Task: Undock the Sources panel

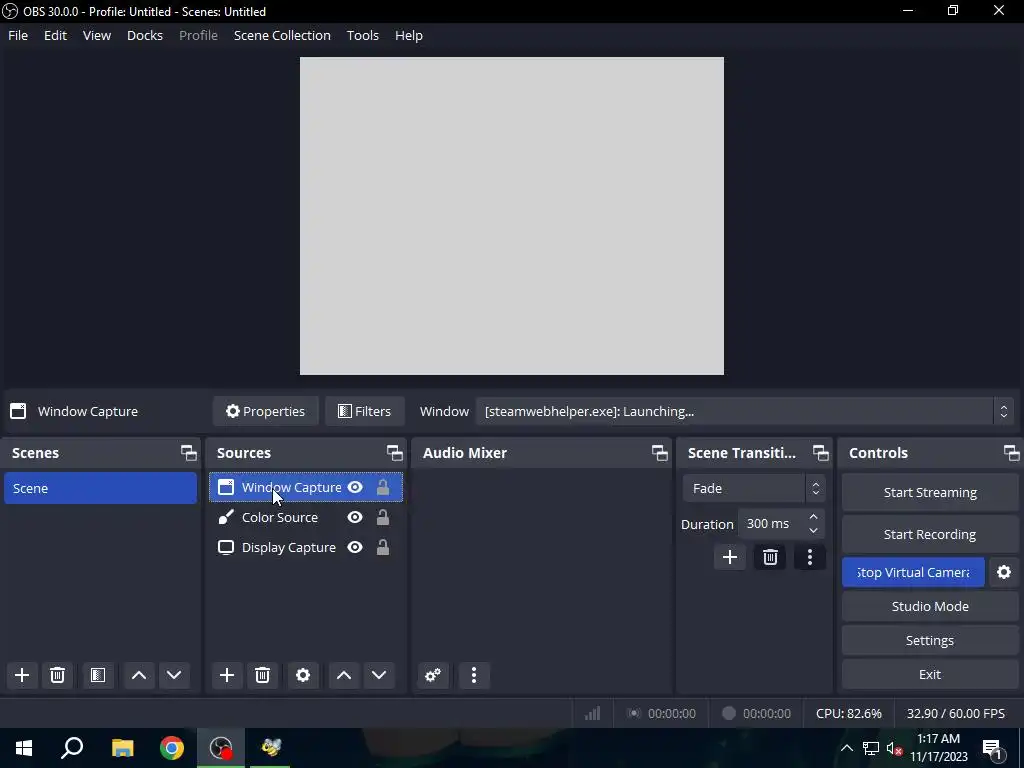Action: 394,453
